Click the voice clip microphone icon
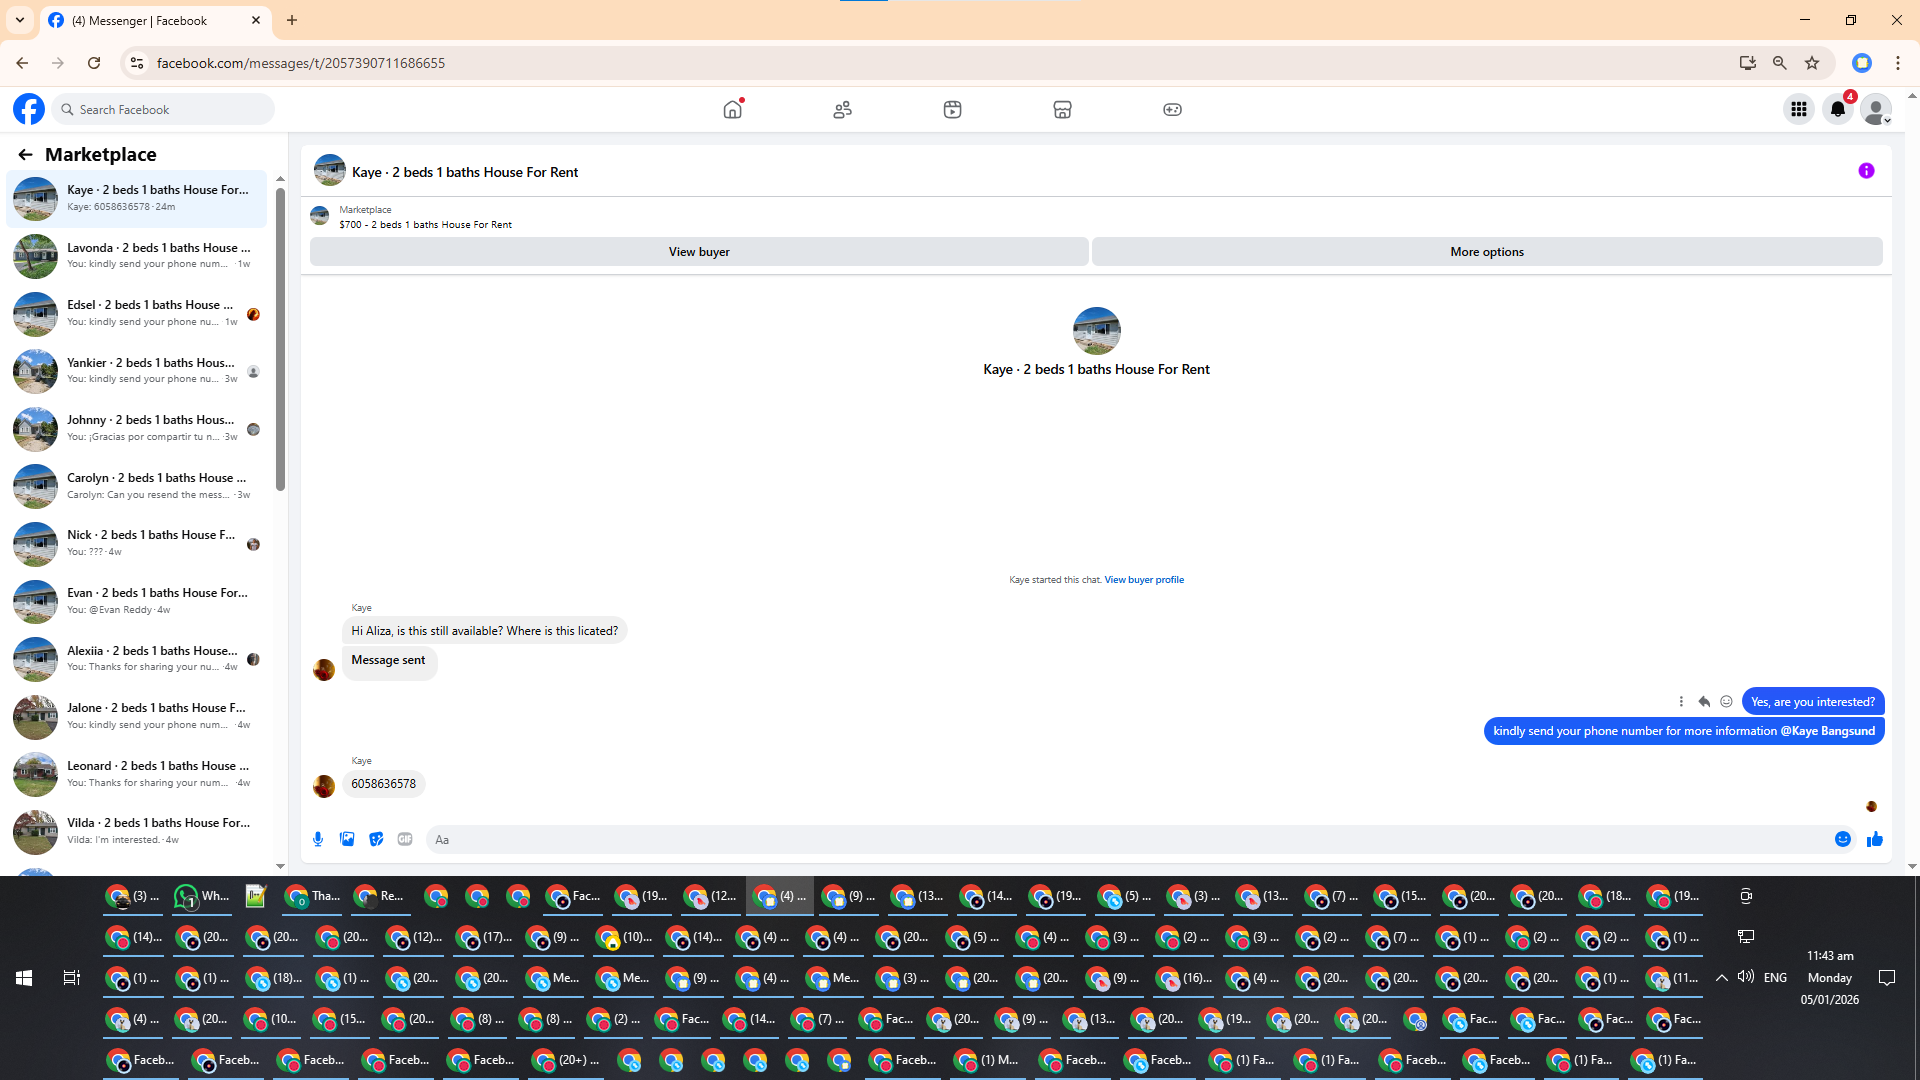 [x=318, y=839]
